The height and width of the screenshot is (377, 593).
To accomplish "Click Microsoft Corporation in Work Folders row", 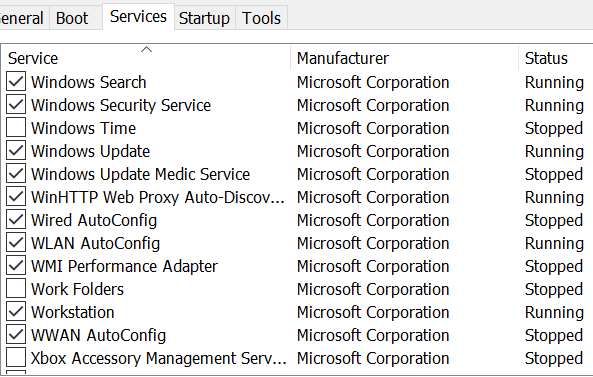I will (x=373, y=290).
